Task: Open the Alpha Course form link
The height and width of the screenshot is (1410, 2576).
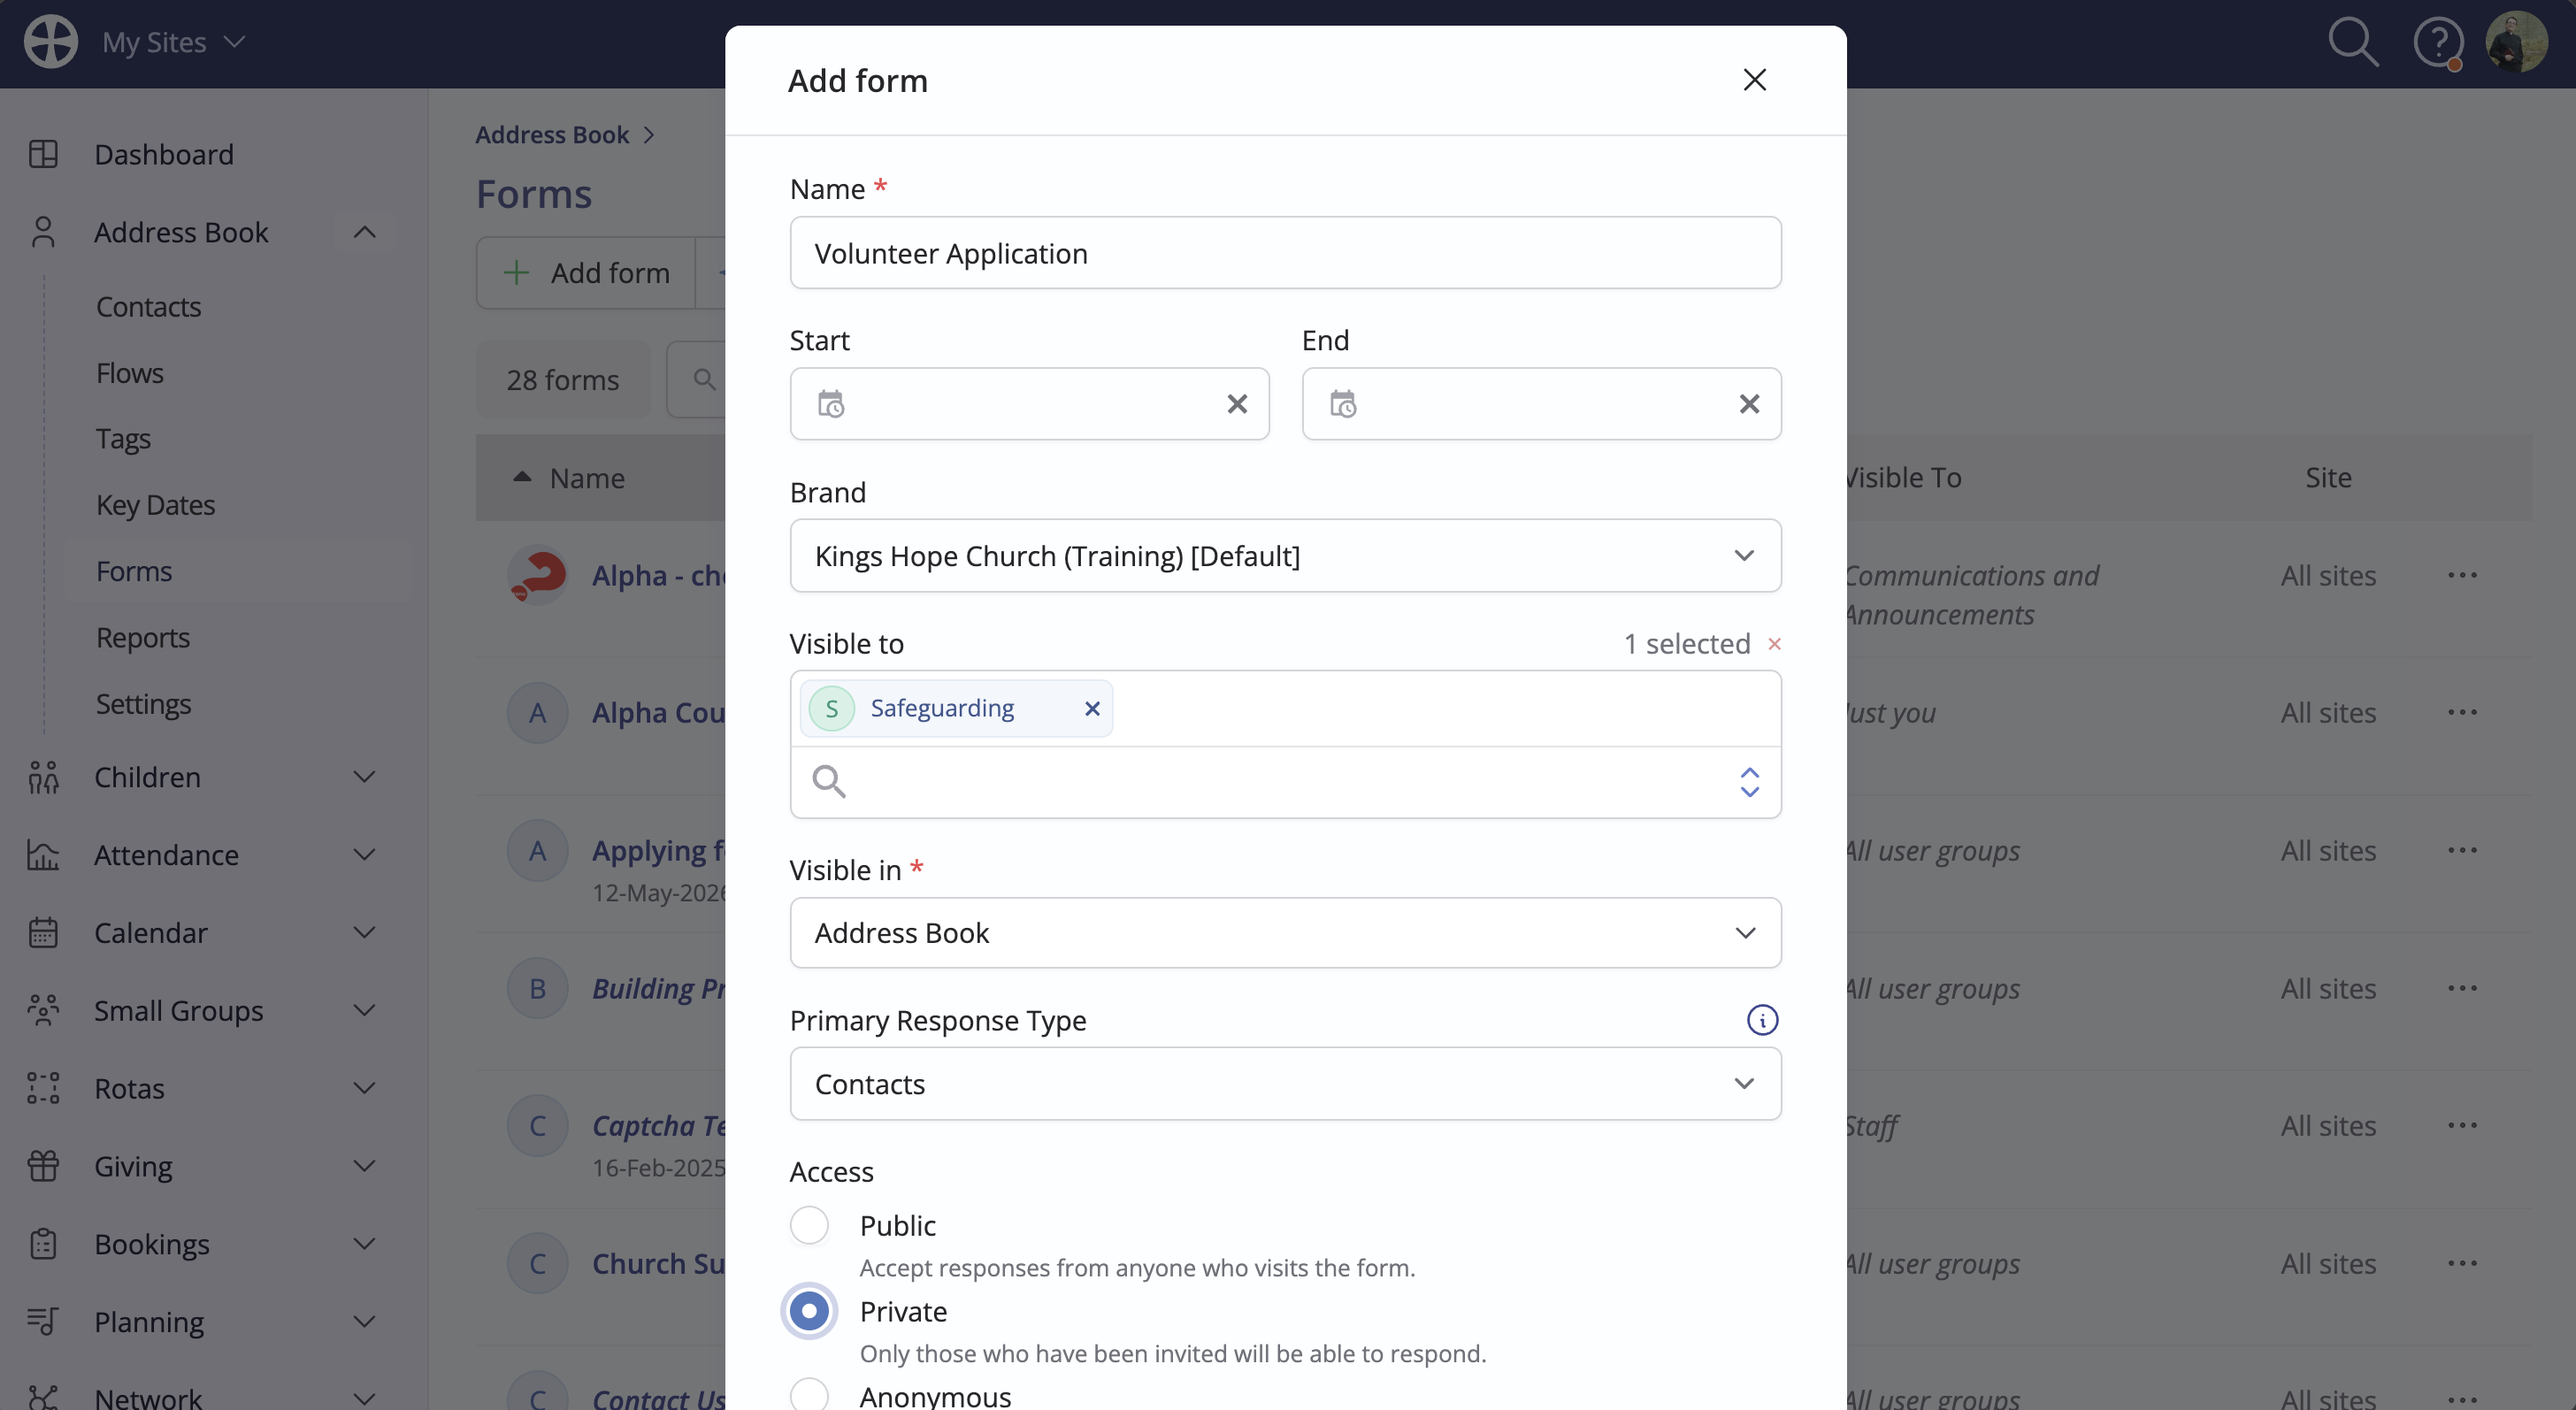Action: tap(658, 713)
